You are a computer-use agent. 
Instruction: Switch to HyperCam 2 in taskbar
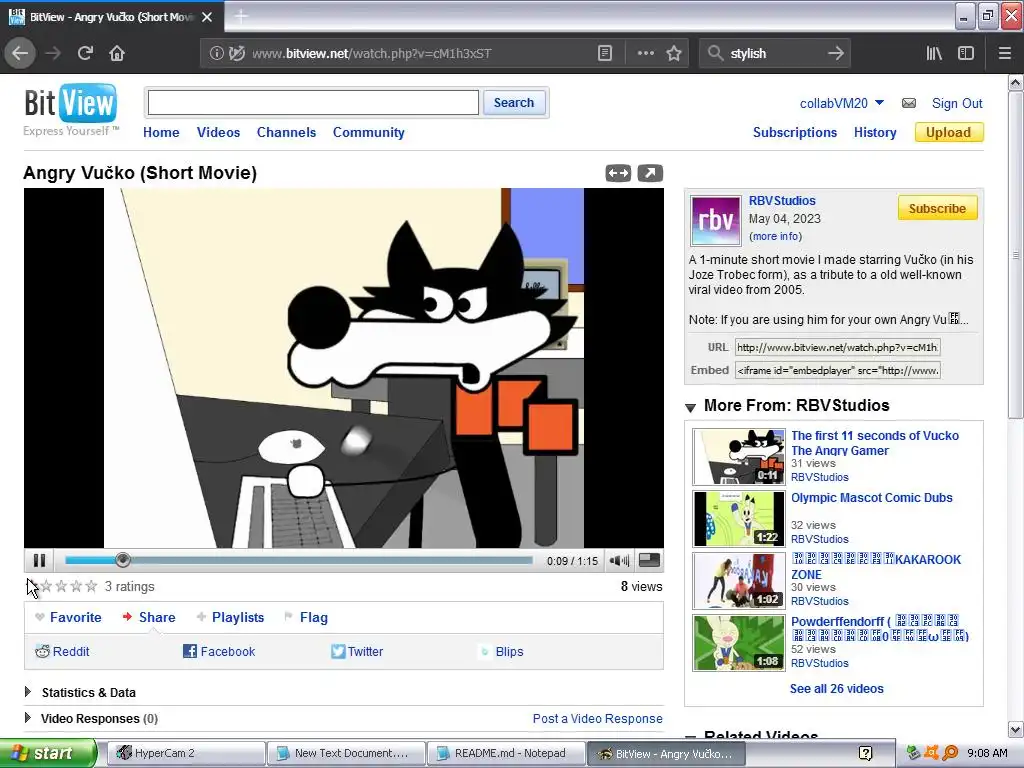click(186, 753)
